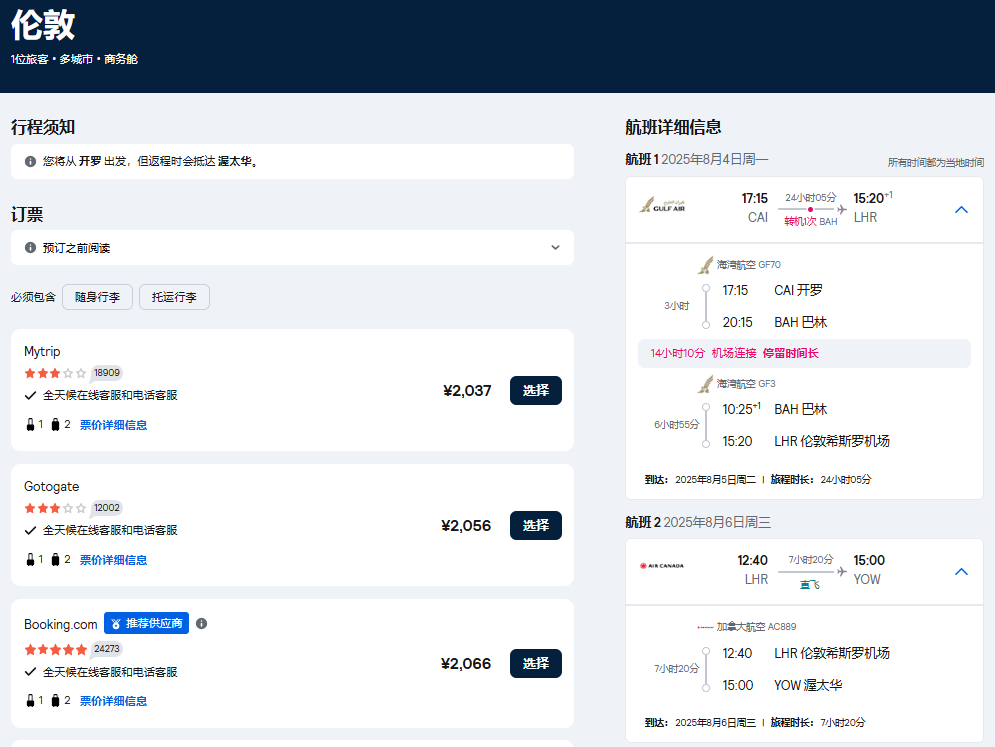Viewport: 995px width, 747px height.
Task: Click the checkmark icon in Booking.com card
Action: 30,672
